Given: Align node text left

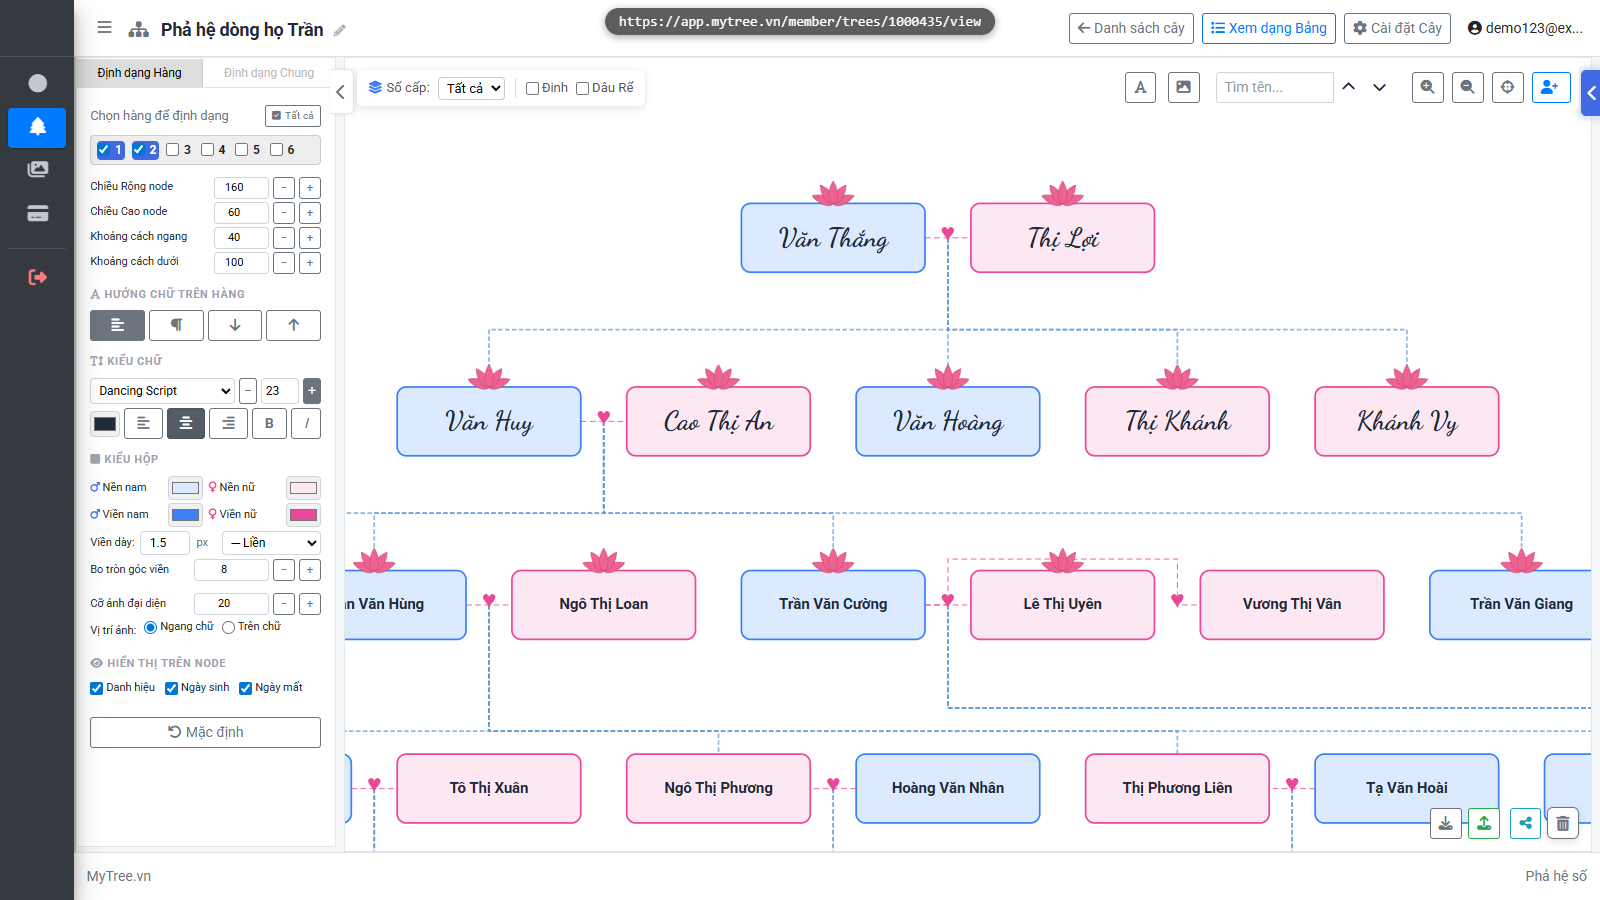Looking at the screenshot, I should click(x=143, y=423).
